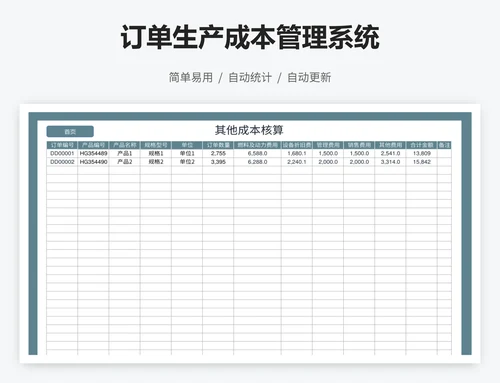Click the 单位2 cell
Viewport: 500px width, 383px height.
(x=187, y=162)
